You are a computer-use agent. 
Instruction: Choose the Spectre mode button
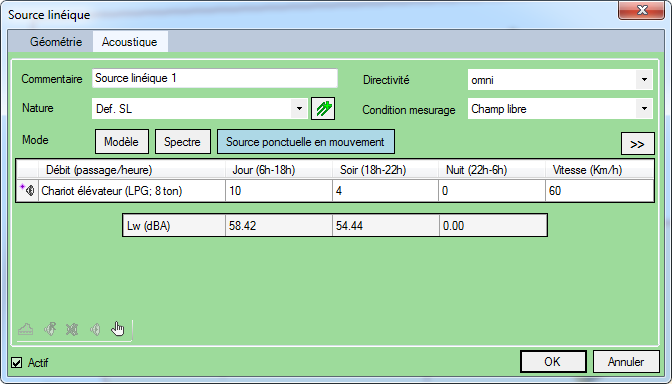[183, 142]
